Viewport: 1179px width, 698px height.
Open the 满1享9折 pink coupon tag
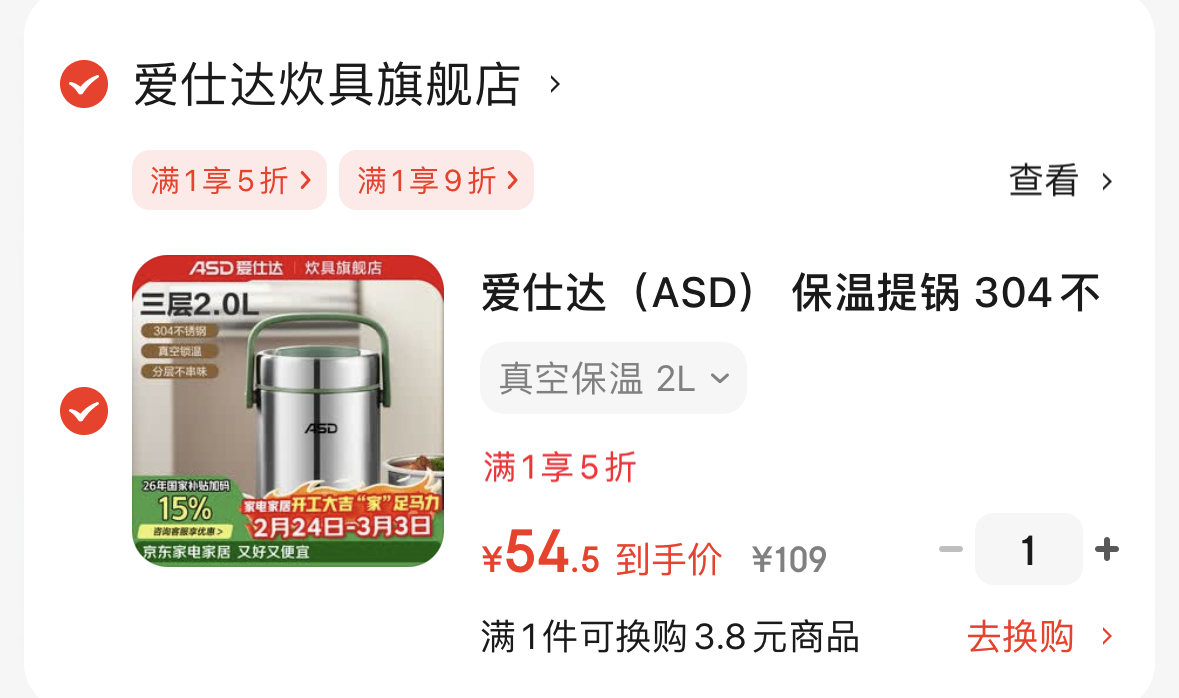[x=436, y=181]
